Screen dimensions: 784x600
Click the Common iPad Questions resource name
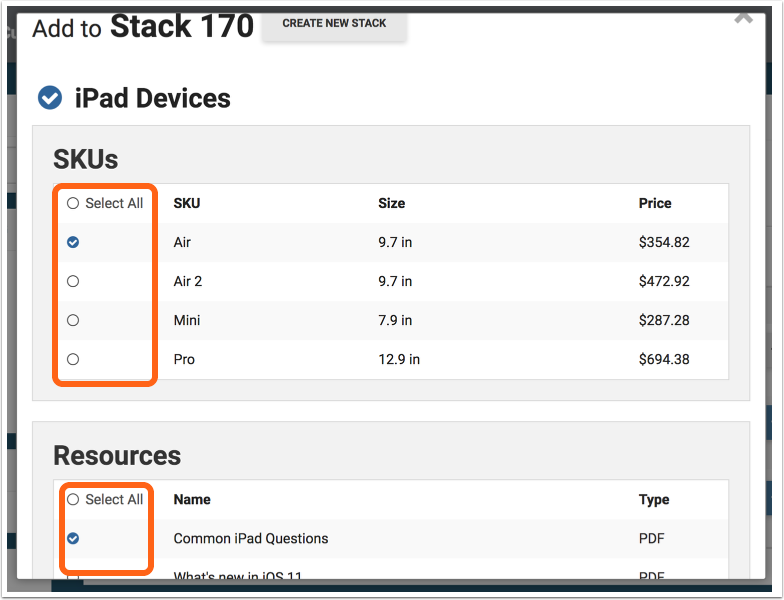point(251,538)
